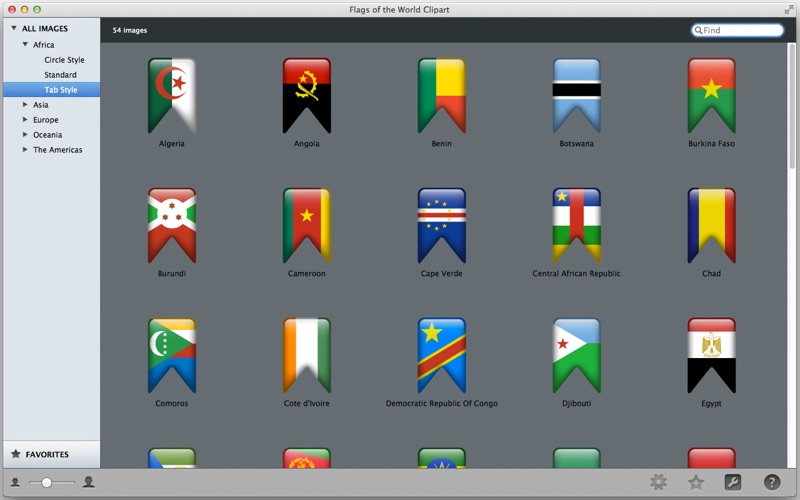The width and height of the screenshot is (800, 500).
Task: Pick the Chad flag icon
Action: tap(711, 226)
